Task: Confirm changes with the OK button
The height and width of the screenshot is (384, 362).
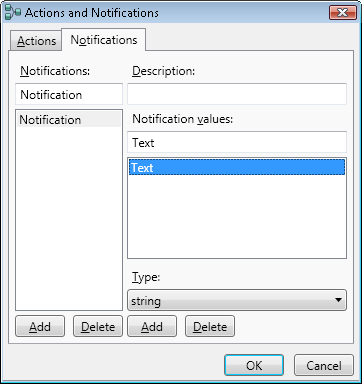Action: tap(254, 365)
